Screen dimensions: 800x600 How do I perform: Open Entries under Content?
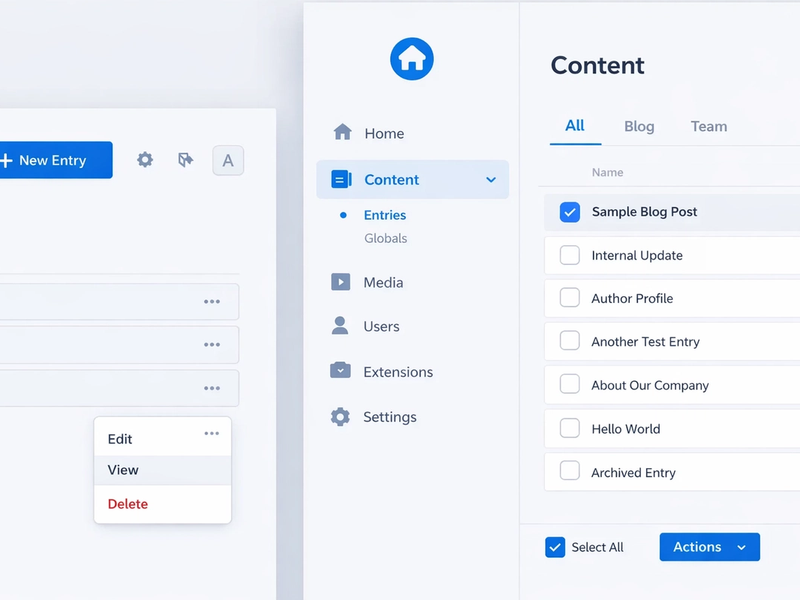coord(385,215)
